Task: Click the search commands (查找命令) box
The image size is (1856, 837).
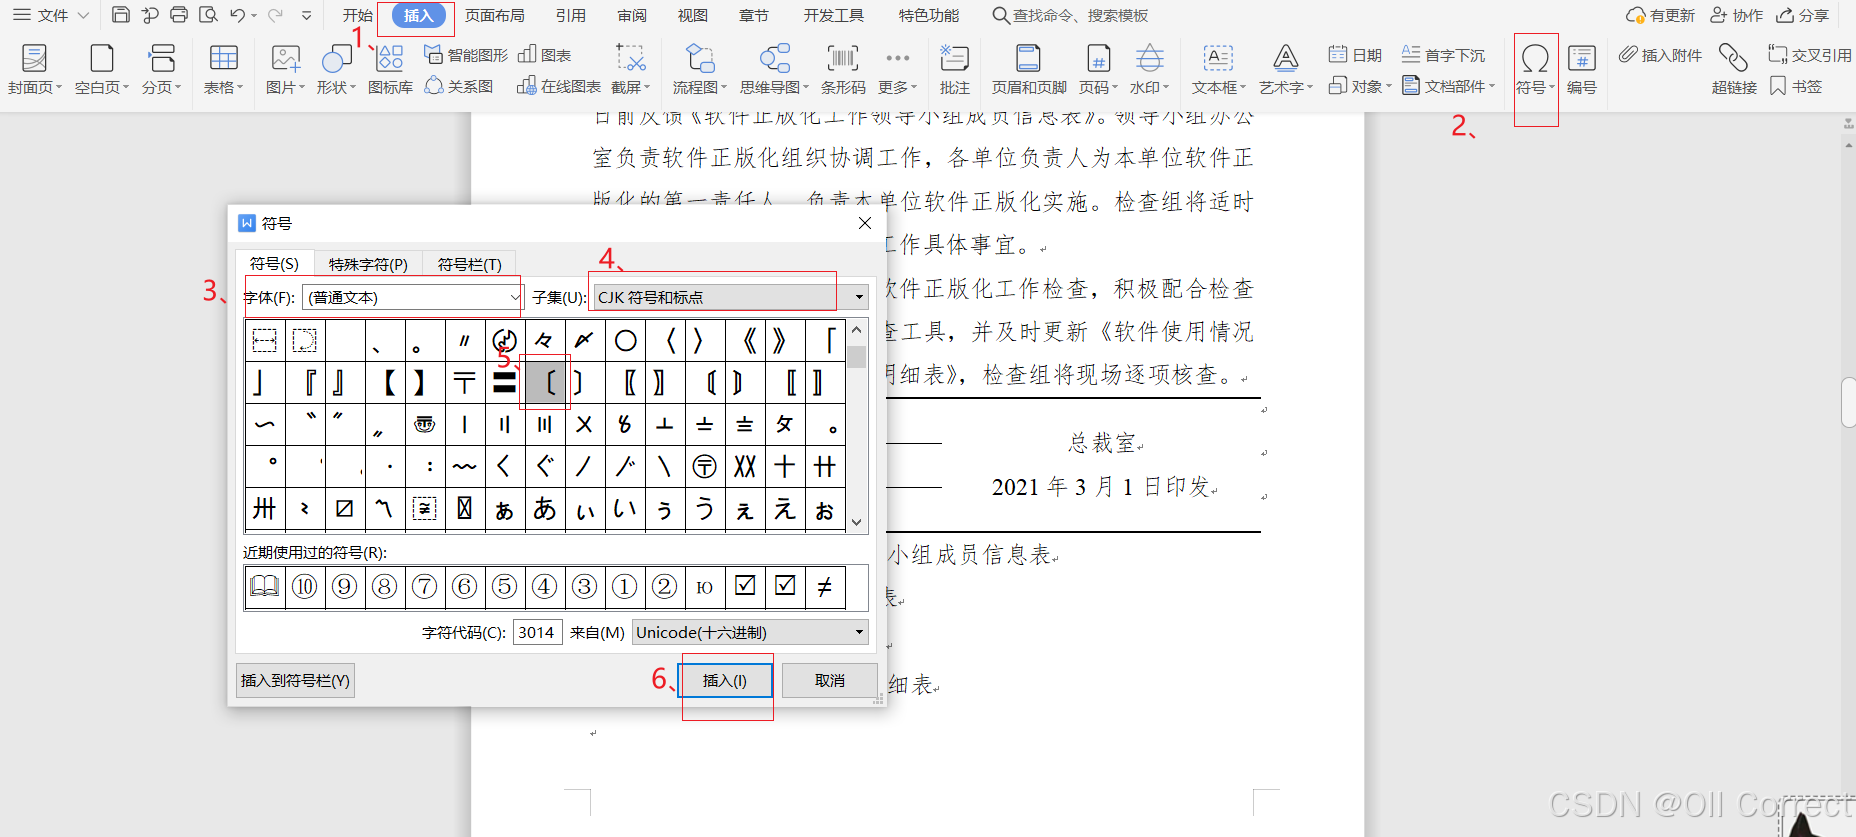Action: [1070, 15]
